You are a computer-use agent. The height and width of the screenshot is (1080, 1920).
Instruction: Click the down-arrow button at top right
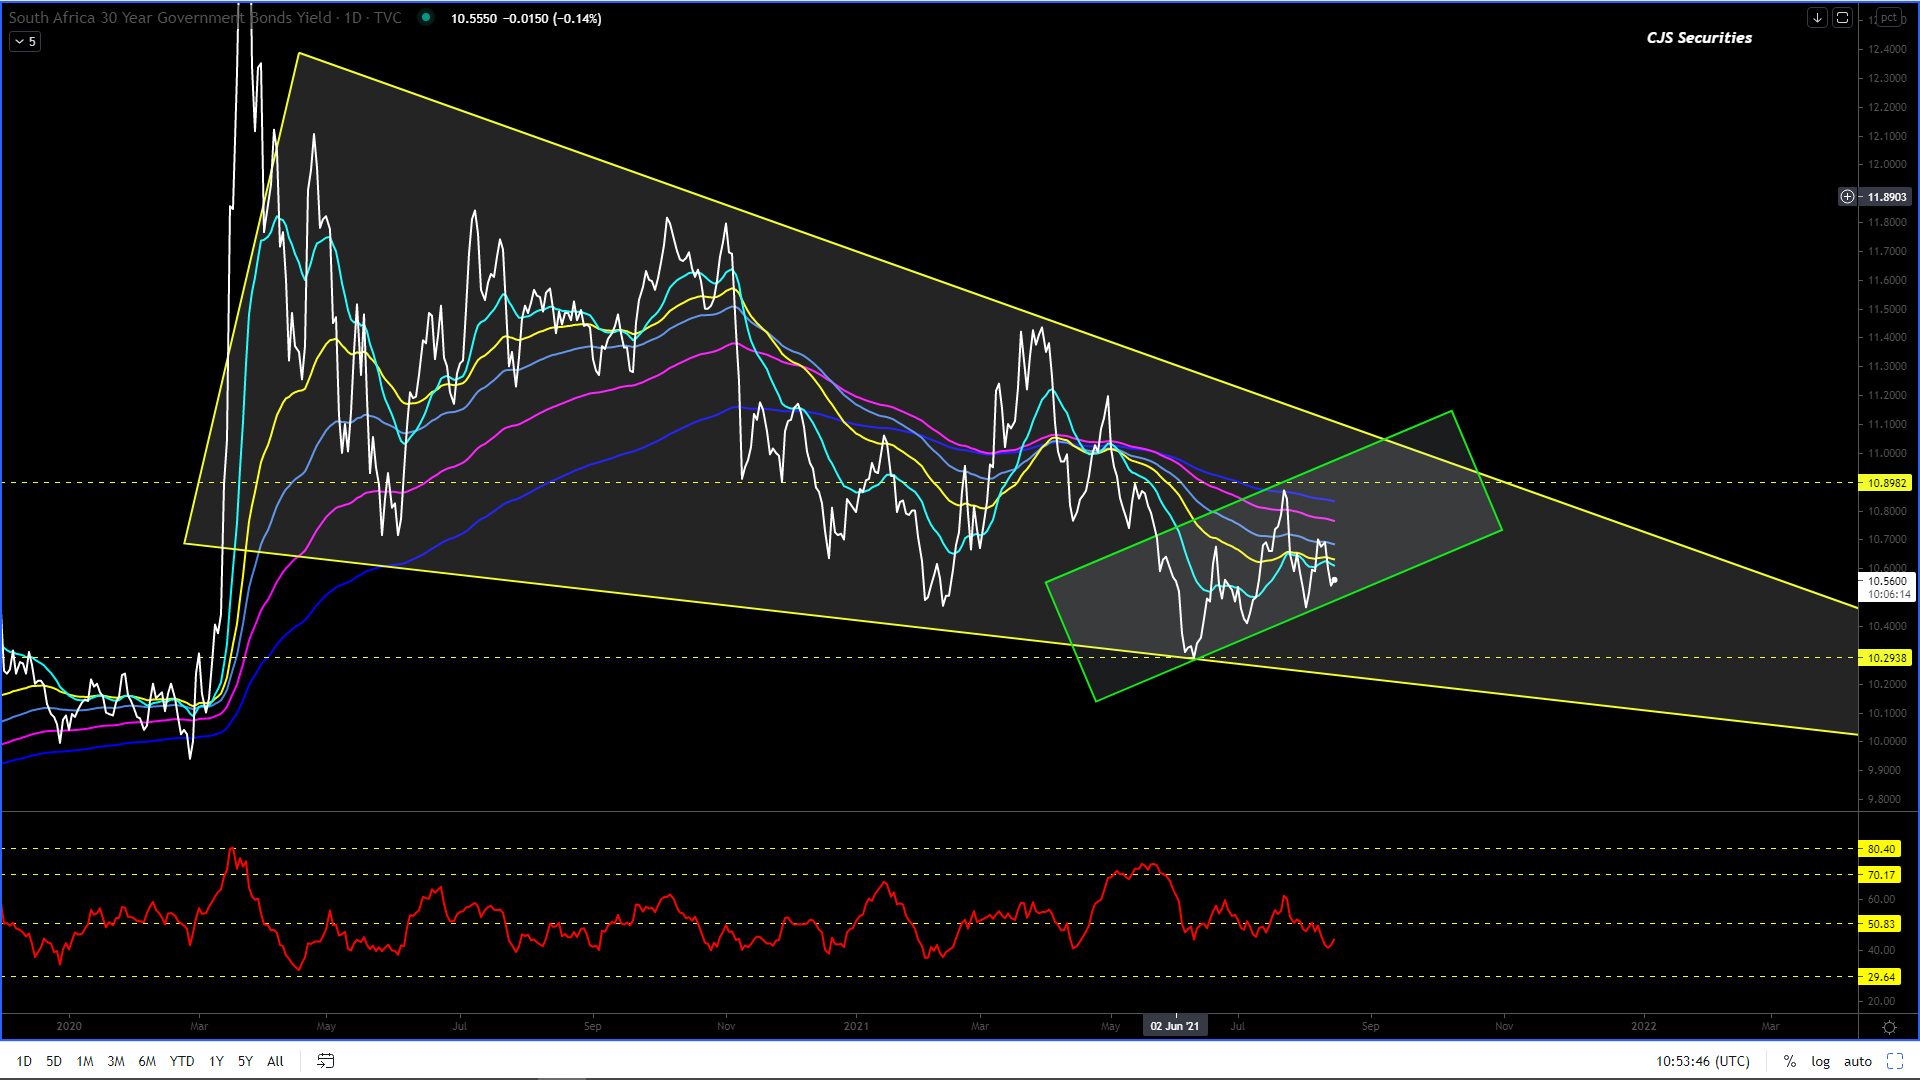point(1817,18)
